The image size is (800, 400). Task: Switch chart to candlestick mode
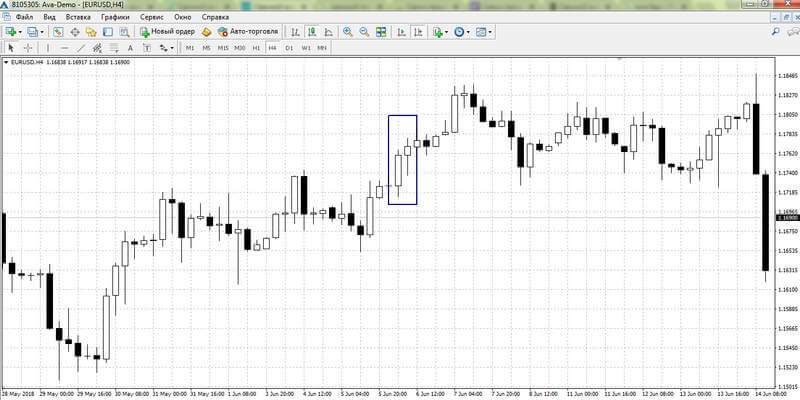[x=312, y=32]
